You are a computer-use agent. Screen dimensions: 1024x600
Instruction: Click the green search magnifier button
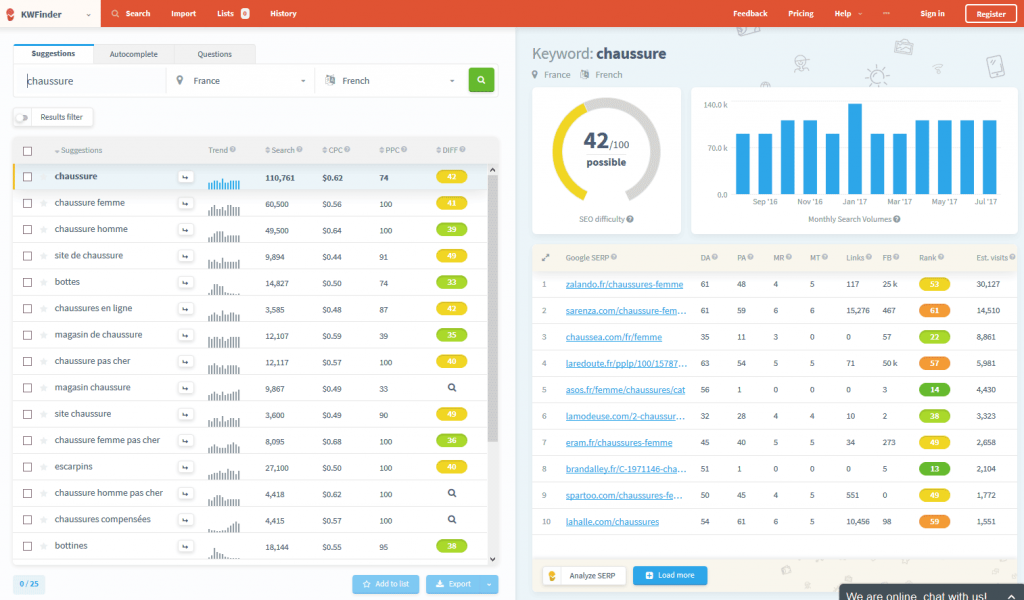(481, 80)
